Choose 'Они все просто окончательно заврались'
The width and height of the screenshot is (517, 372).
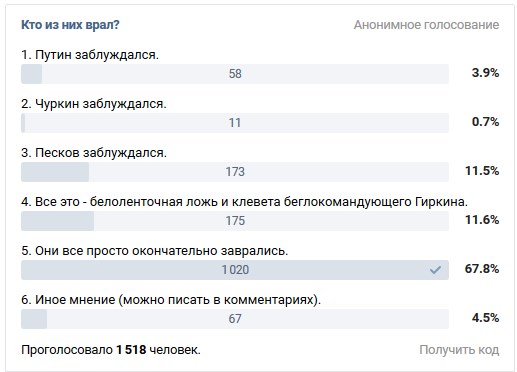click(x=155, y=251)
